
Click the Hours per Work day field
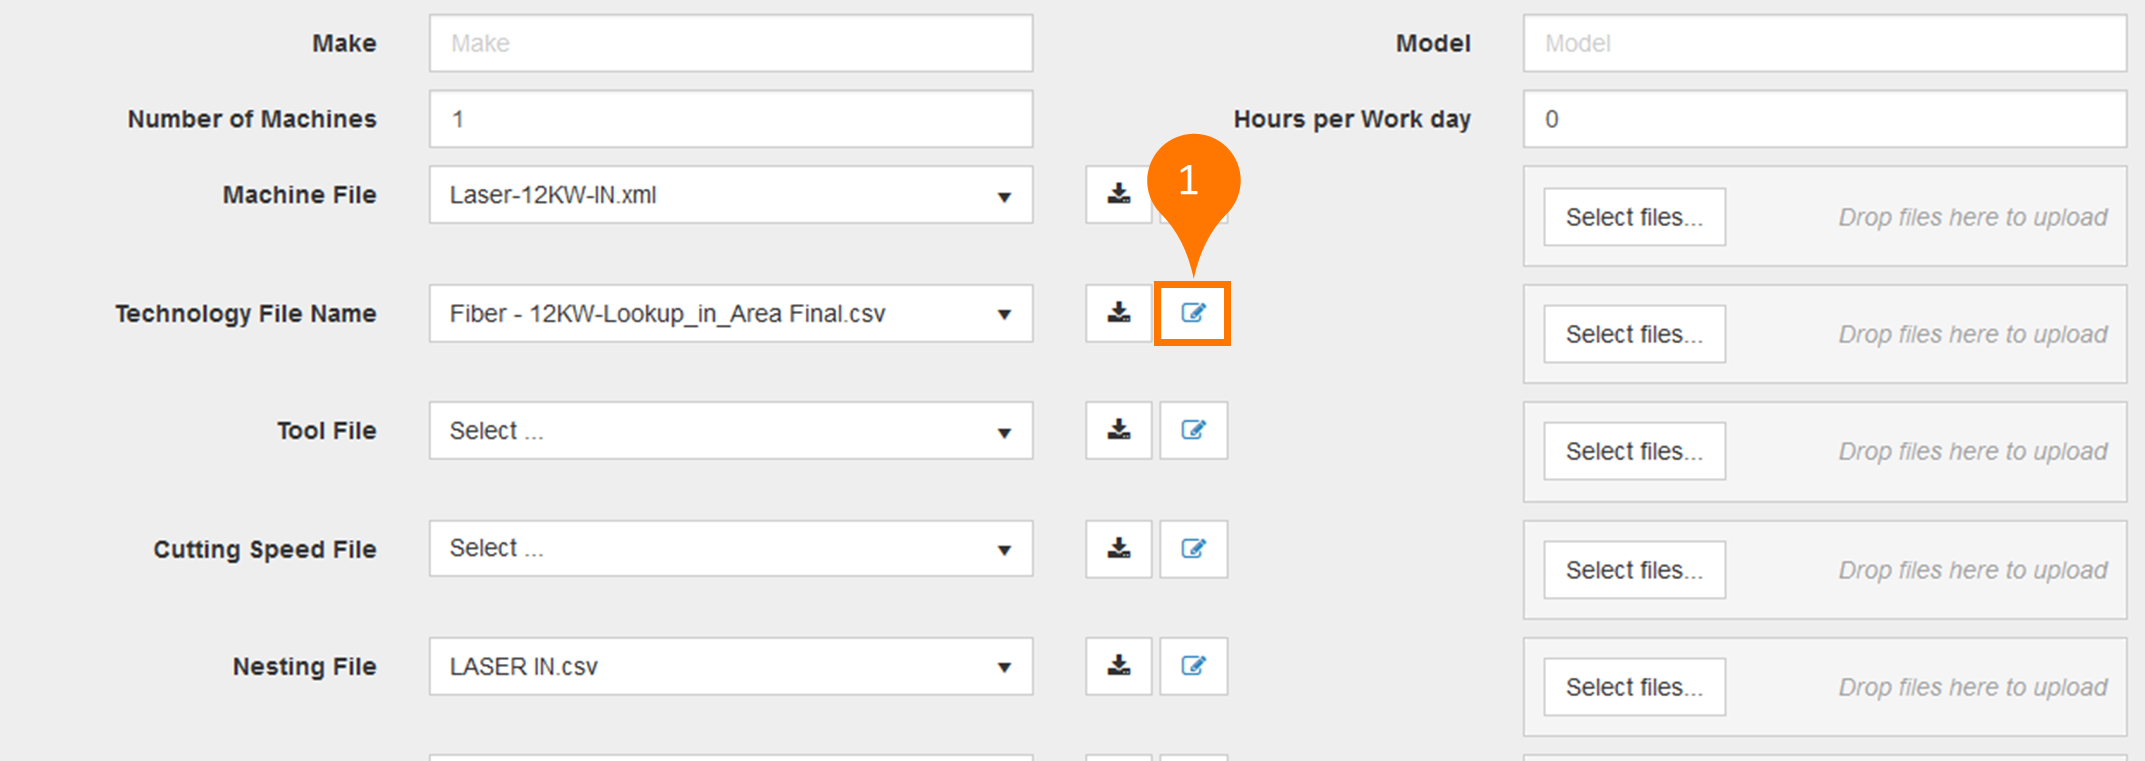(x=1824, y=119)
